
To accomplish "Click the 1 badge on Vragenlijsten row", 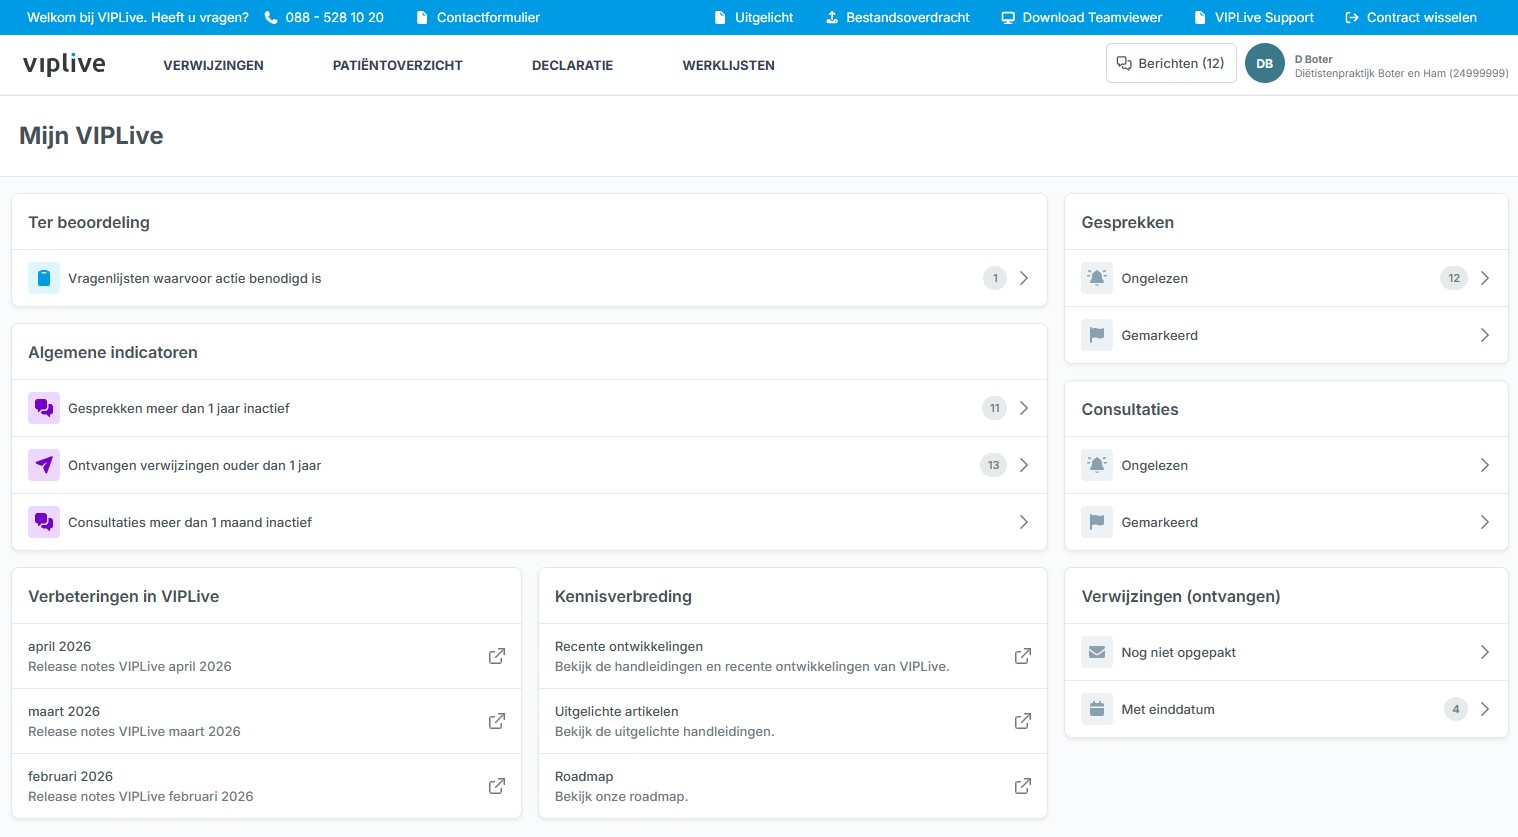I will (x=995, y=278).
